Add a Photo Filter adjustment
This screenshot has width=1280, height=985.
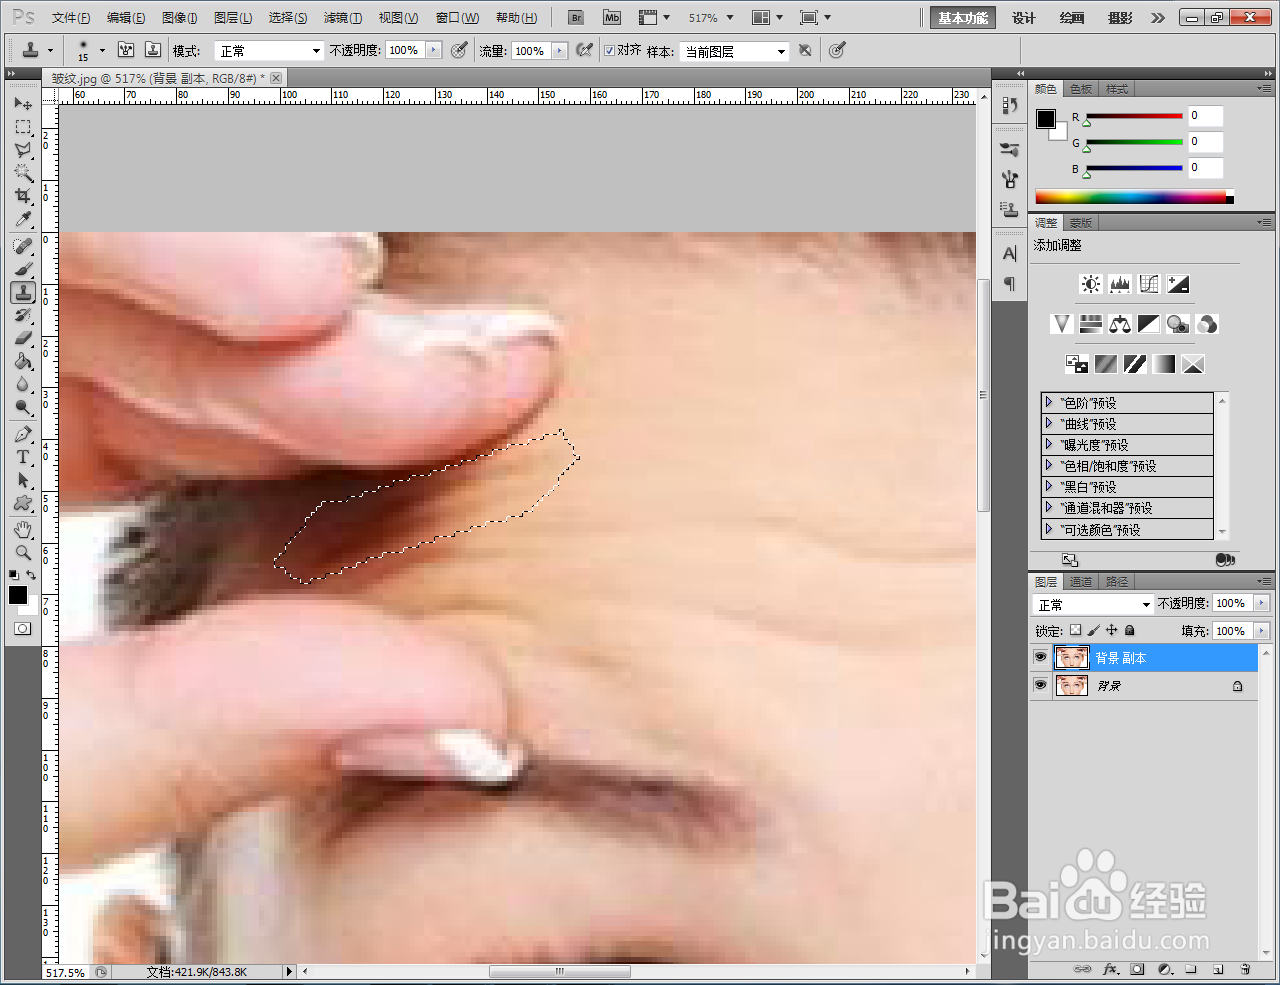coord(1178,324)
